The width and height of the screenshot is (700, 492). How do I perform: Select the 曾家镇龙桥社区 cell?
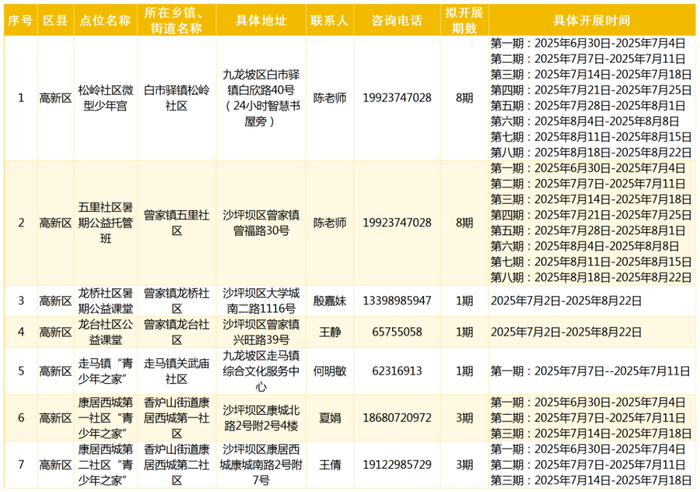tap(177, 301)
